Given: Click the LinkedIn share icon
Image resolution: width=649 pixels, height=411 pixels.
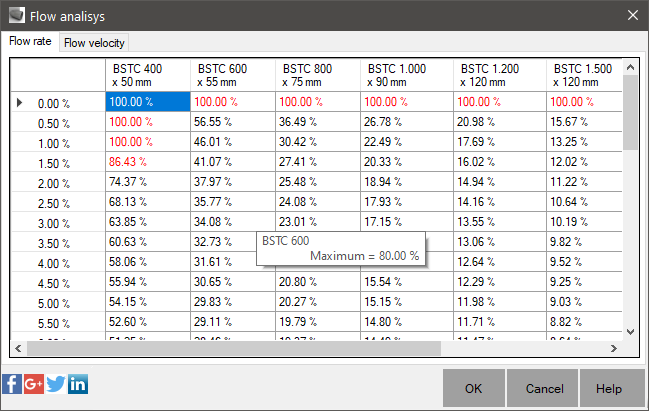Looking at the screenshot, I should [x=78, y=384].
